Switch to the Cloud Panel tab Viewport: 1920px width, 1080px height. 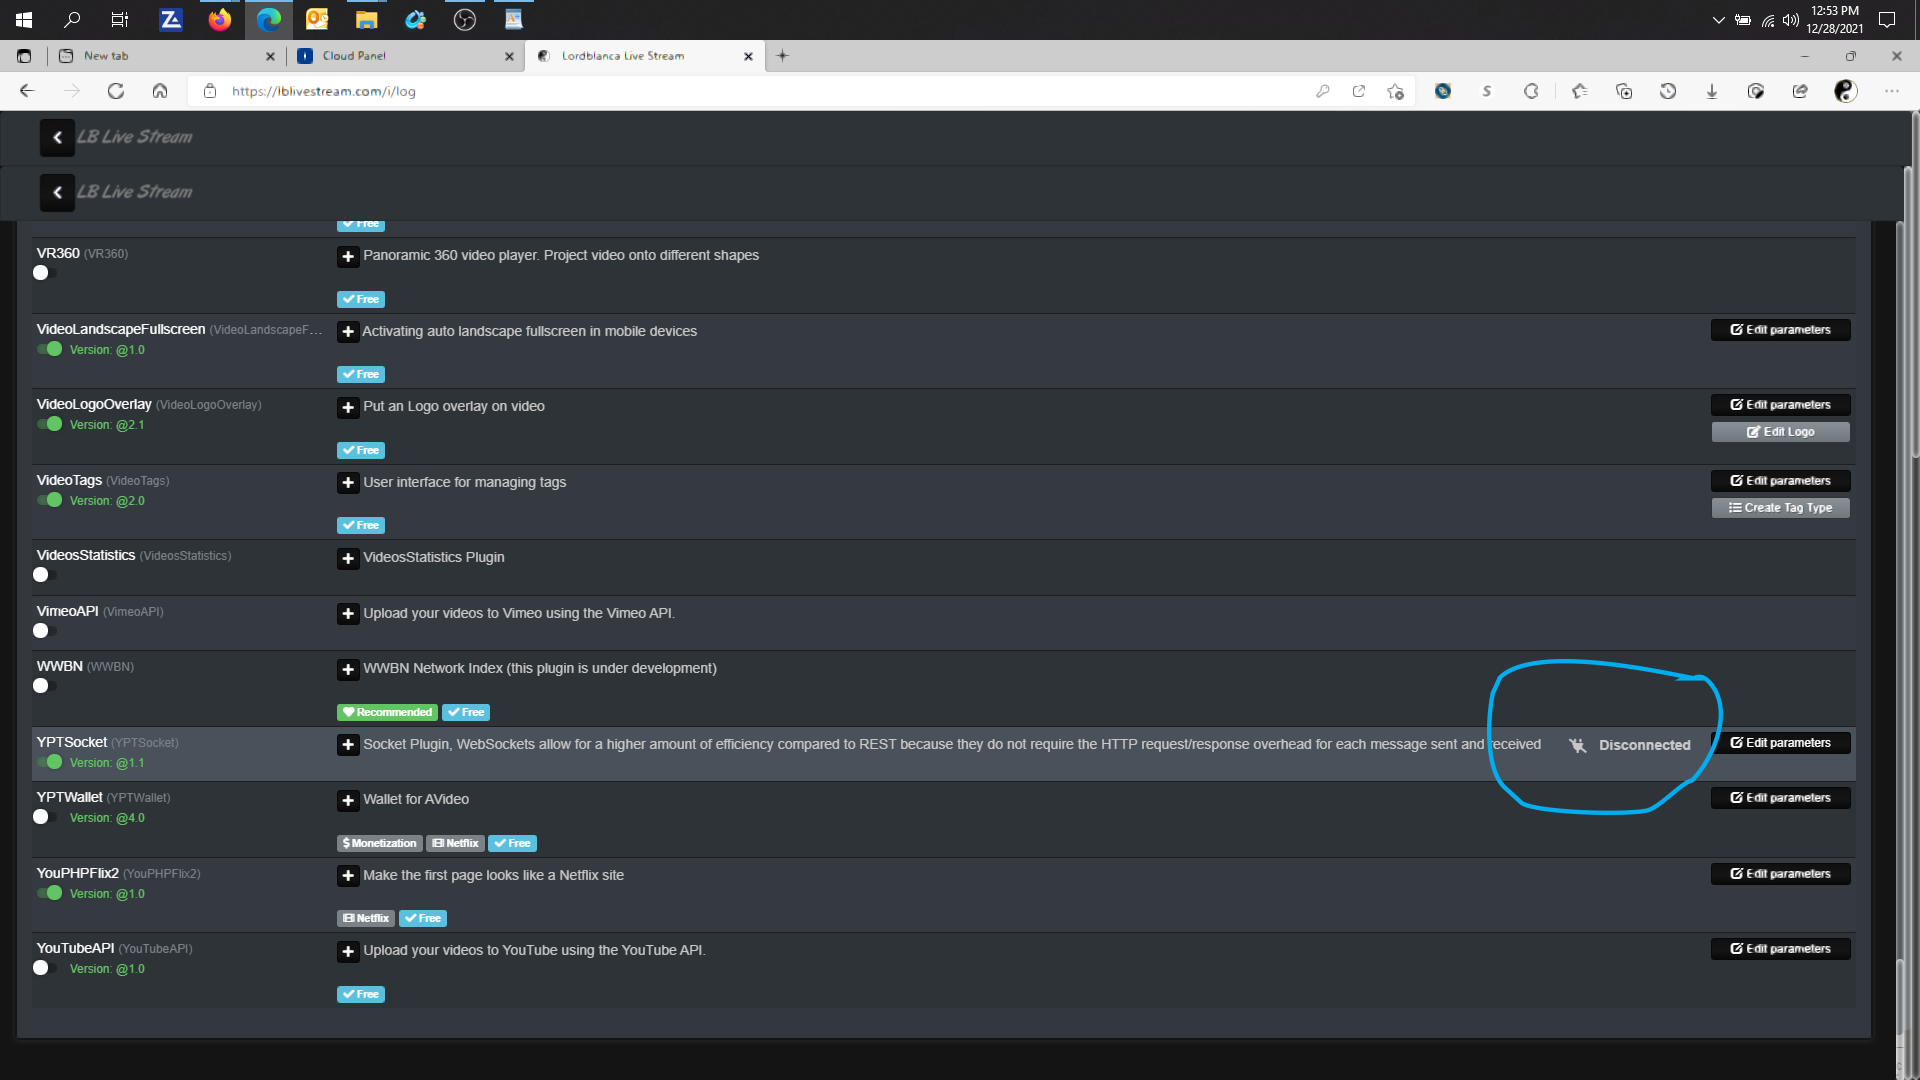(400, 56)
